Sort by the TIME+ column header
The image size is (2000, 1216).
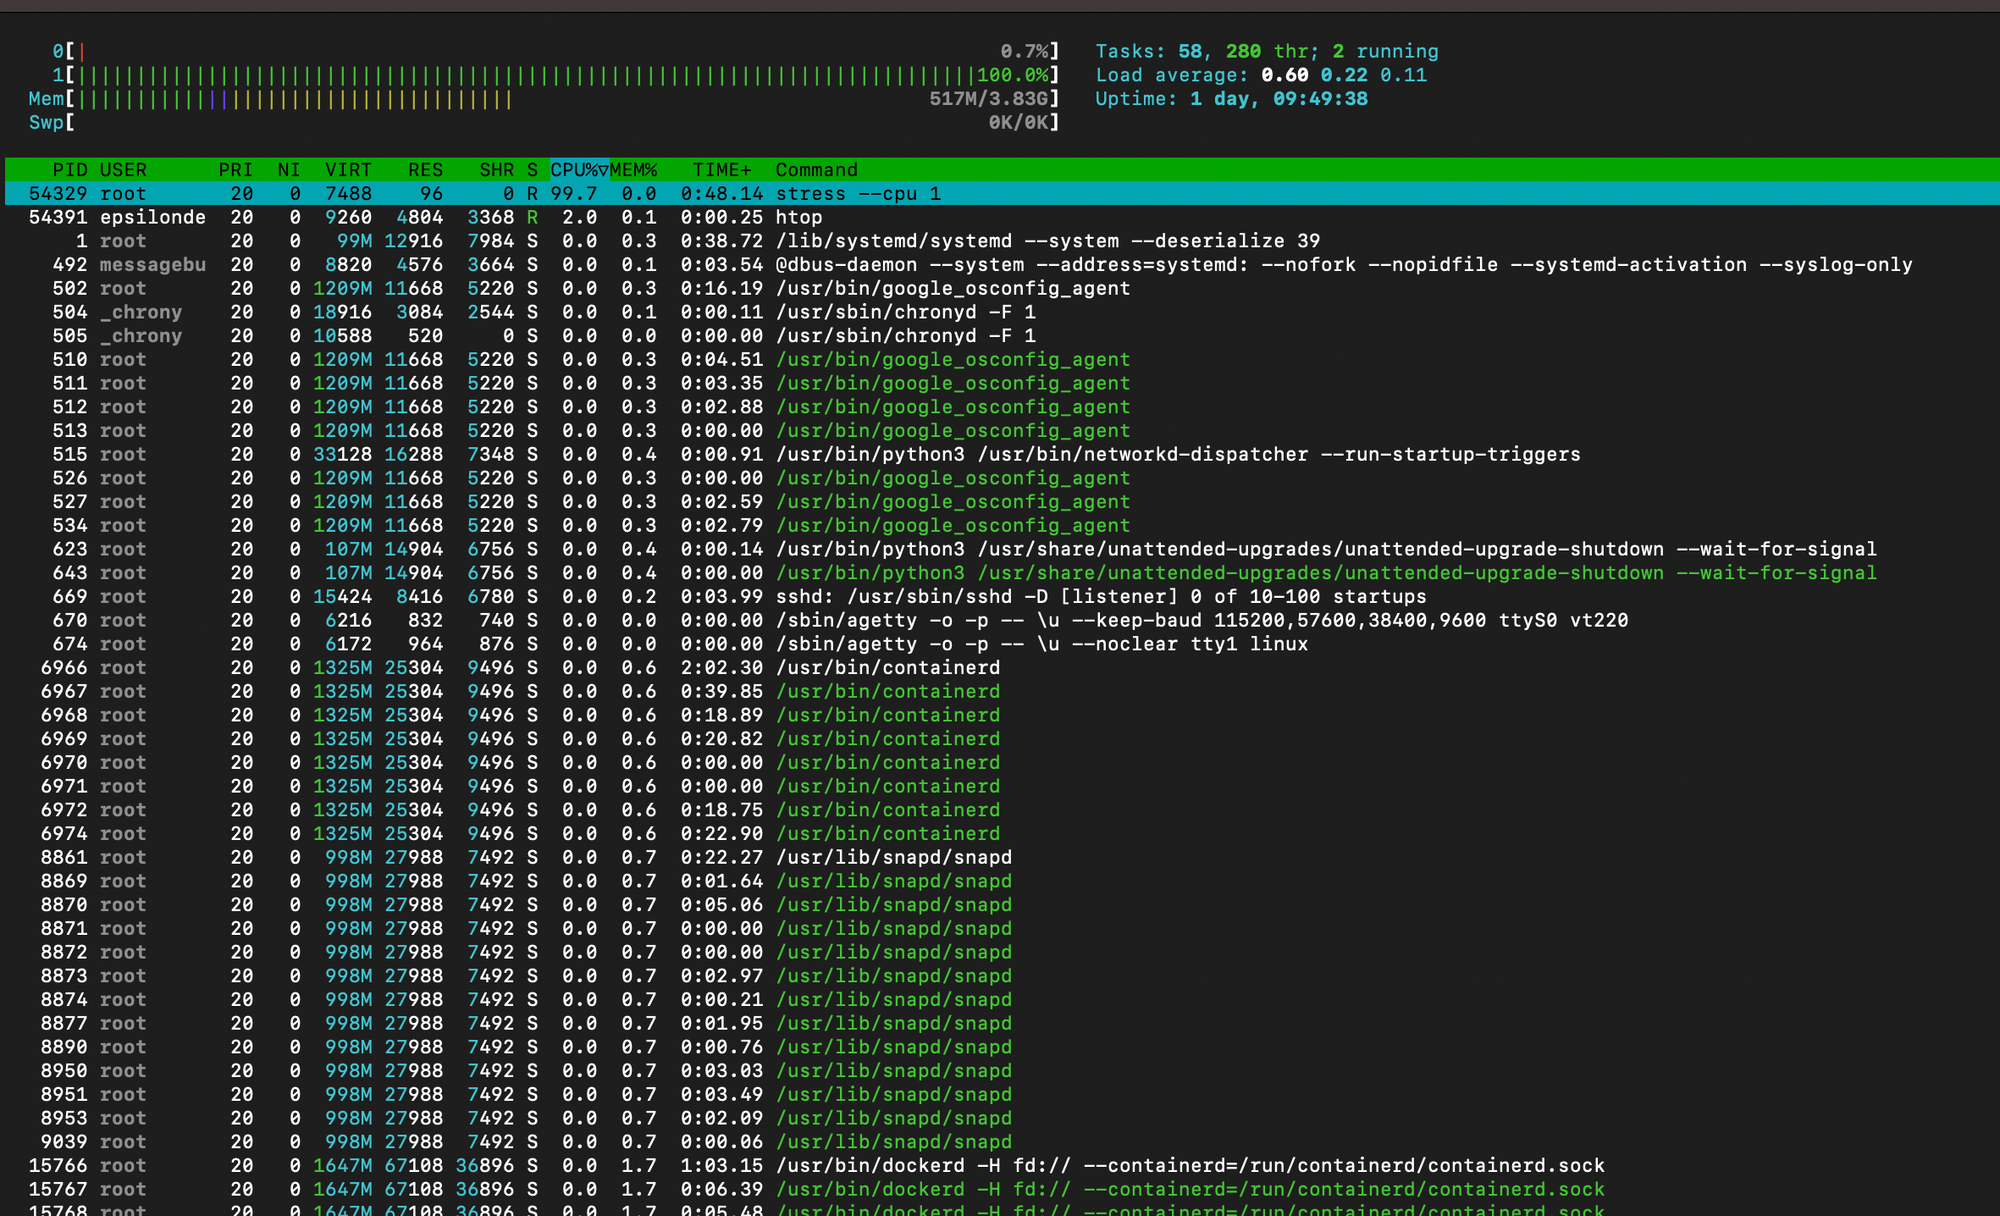pyautogui.click(x=722, y=170)
